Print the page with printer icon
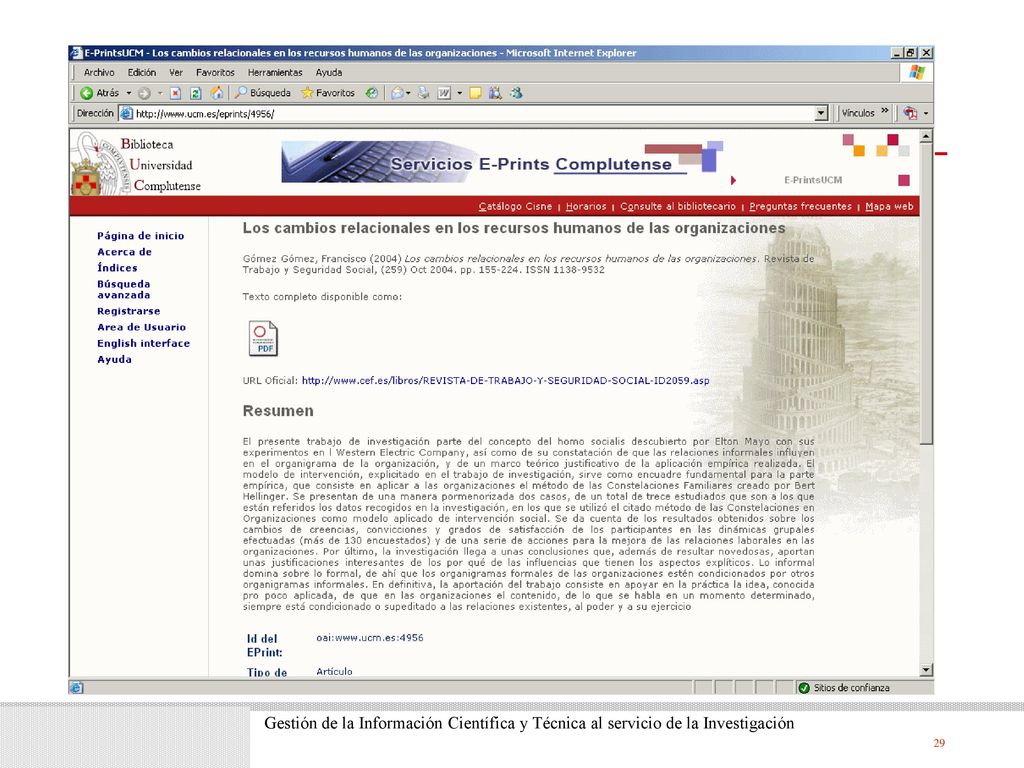The height and width of the screenshot is (768, 1024). (x=423, y=93)
